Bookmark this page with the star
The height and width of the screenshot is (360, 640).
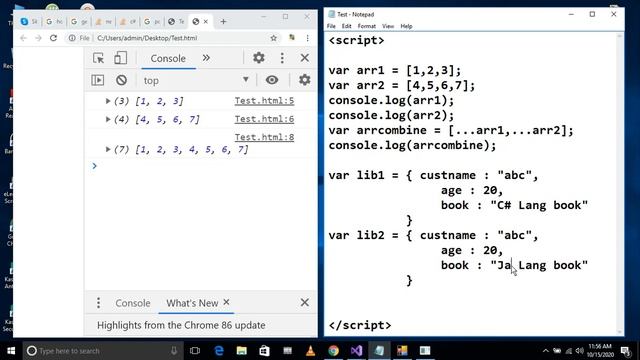point(273,38)
